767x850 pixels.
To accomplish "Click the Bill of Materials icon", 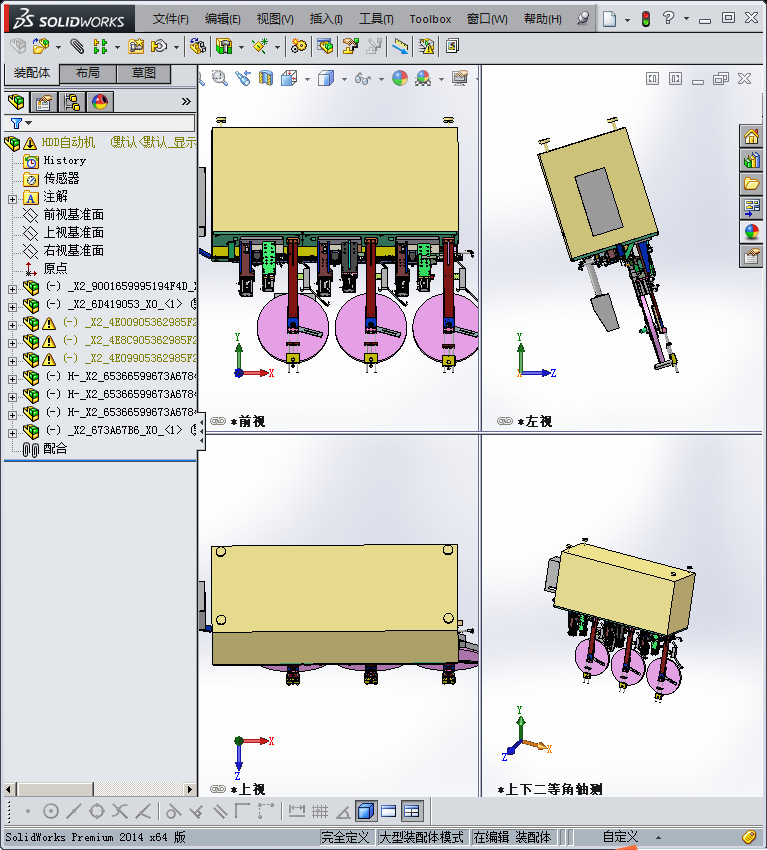I will (x=325, y=47).
